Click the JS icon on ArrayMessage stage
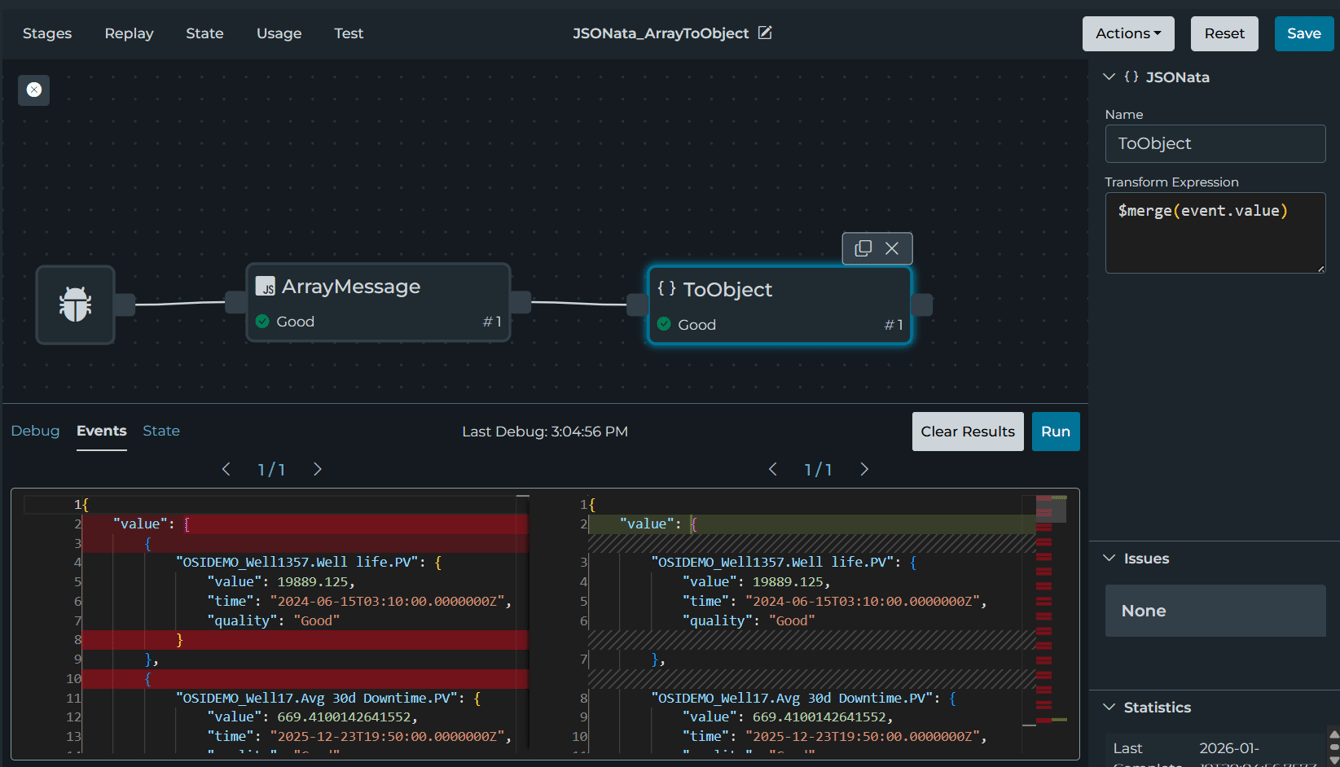Image resolution: width=1340 pixels, height=767 pixels. coord(265,287)
